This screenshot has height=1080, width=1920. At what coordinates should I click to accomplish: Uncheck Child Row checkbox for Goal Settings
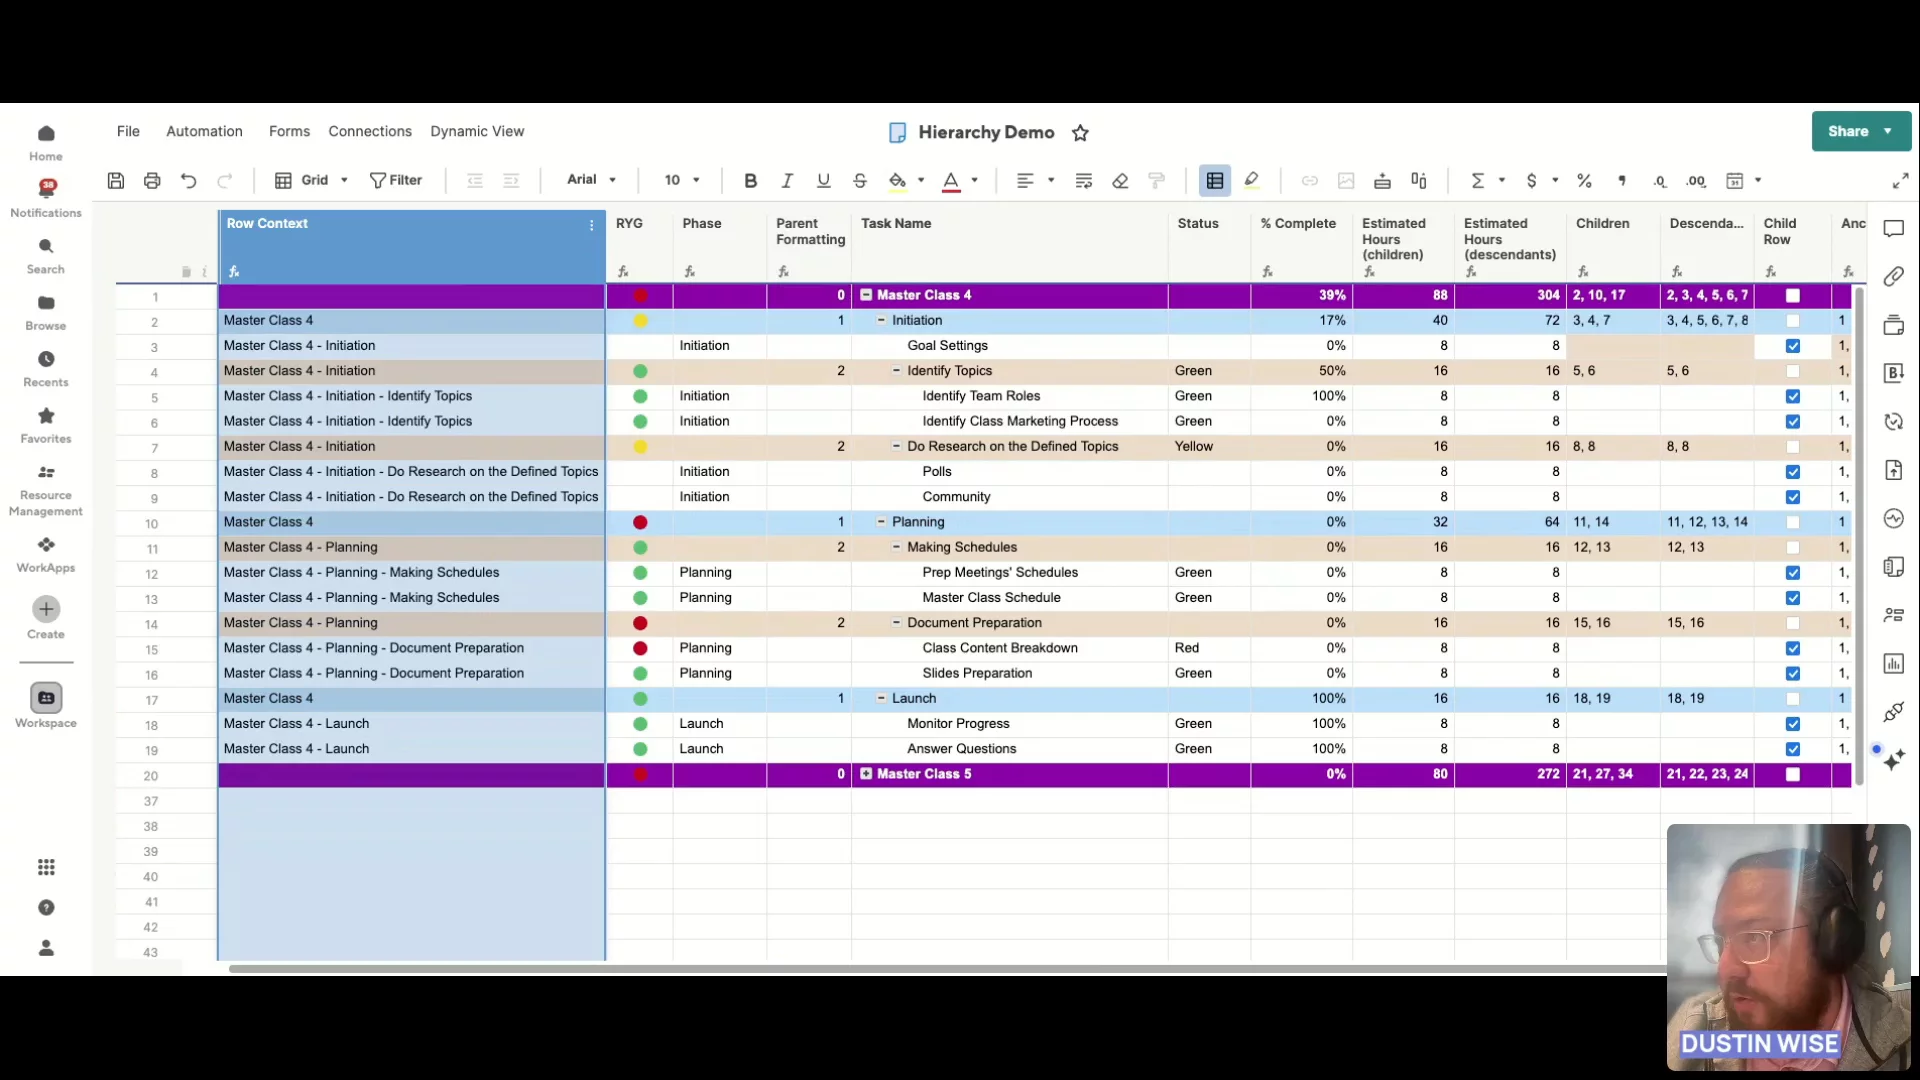pyautogui.click(x=1793, y=346)
